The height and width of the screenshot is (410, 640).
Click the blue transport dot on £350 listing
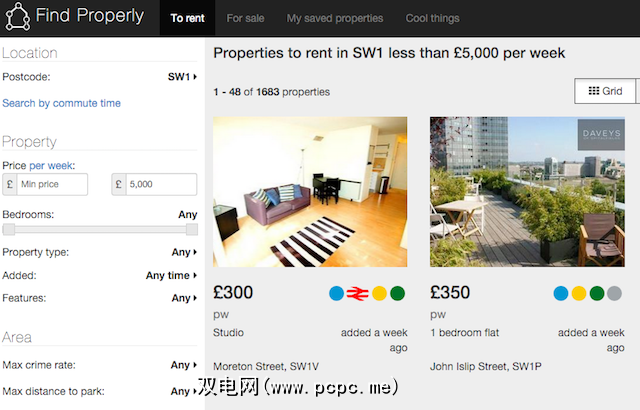pos(561,293)
